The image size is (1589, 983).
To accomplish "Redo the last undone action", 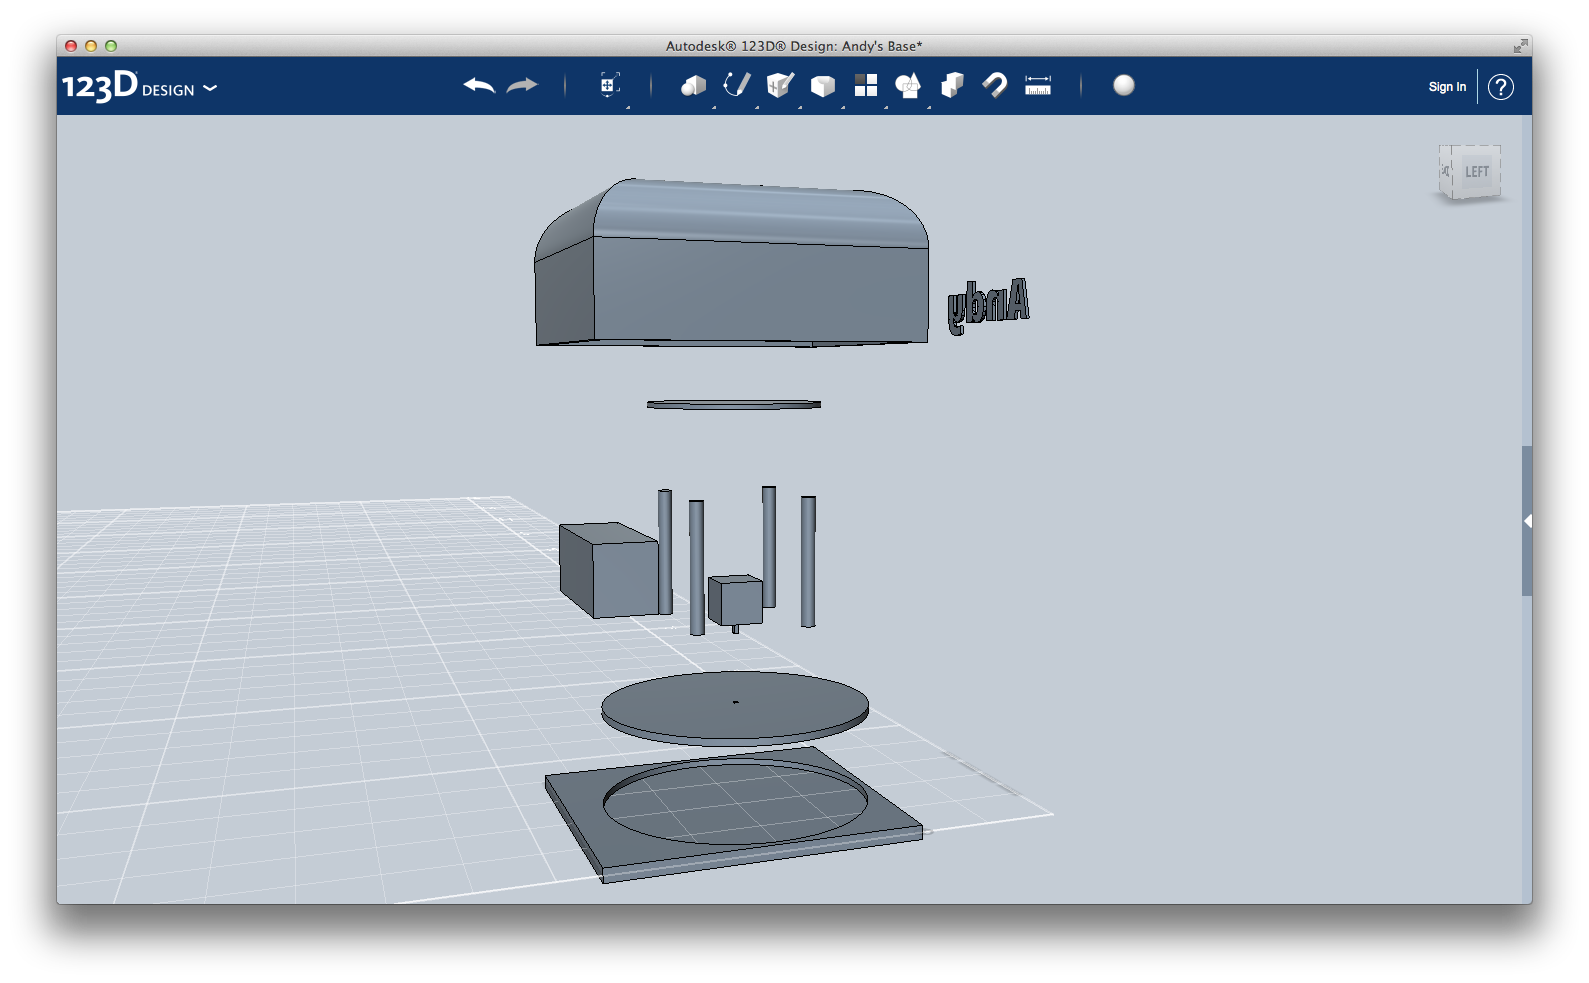I will [x=522, y=86].
